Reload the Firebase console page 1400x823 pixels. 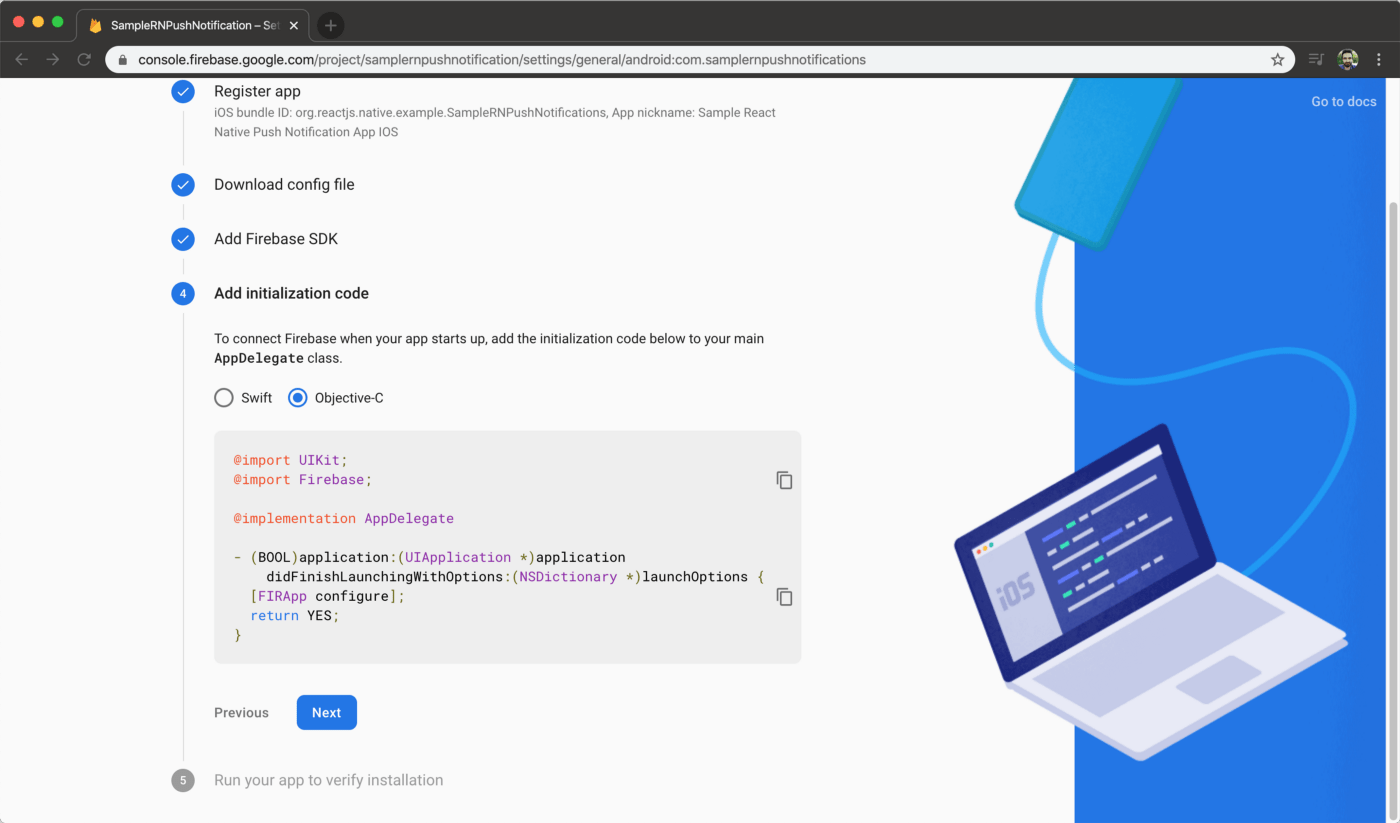coord(84,60)
